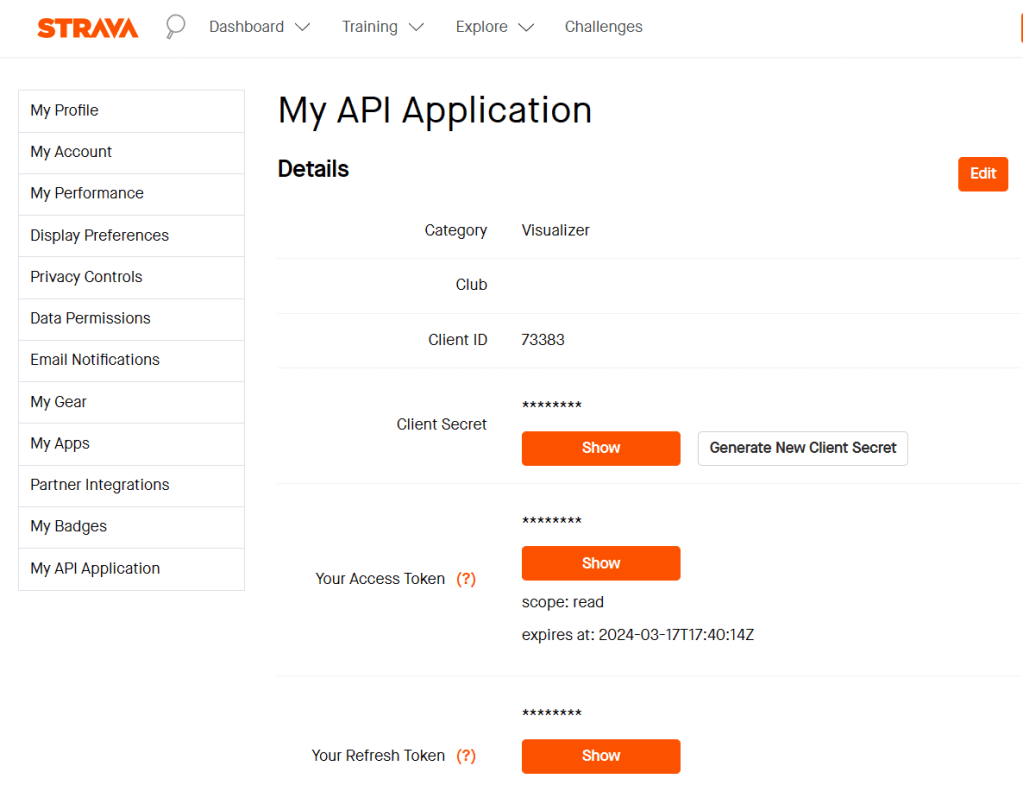1023x785 pixels.
Task: Show the Client Secret value
Action: coord(600,448)
